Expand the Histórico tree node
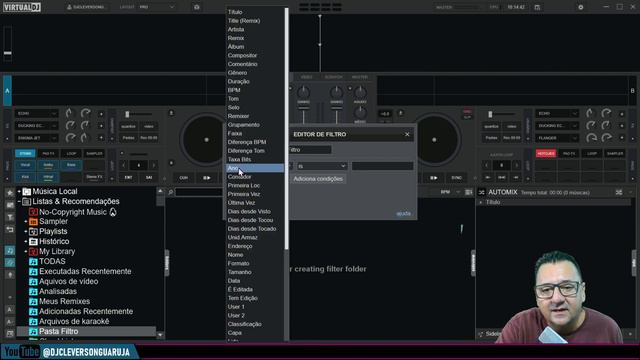Screen dimensions: 640x360 pos(26,242)
